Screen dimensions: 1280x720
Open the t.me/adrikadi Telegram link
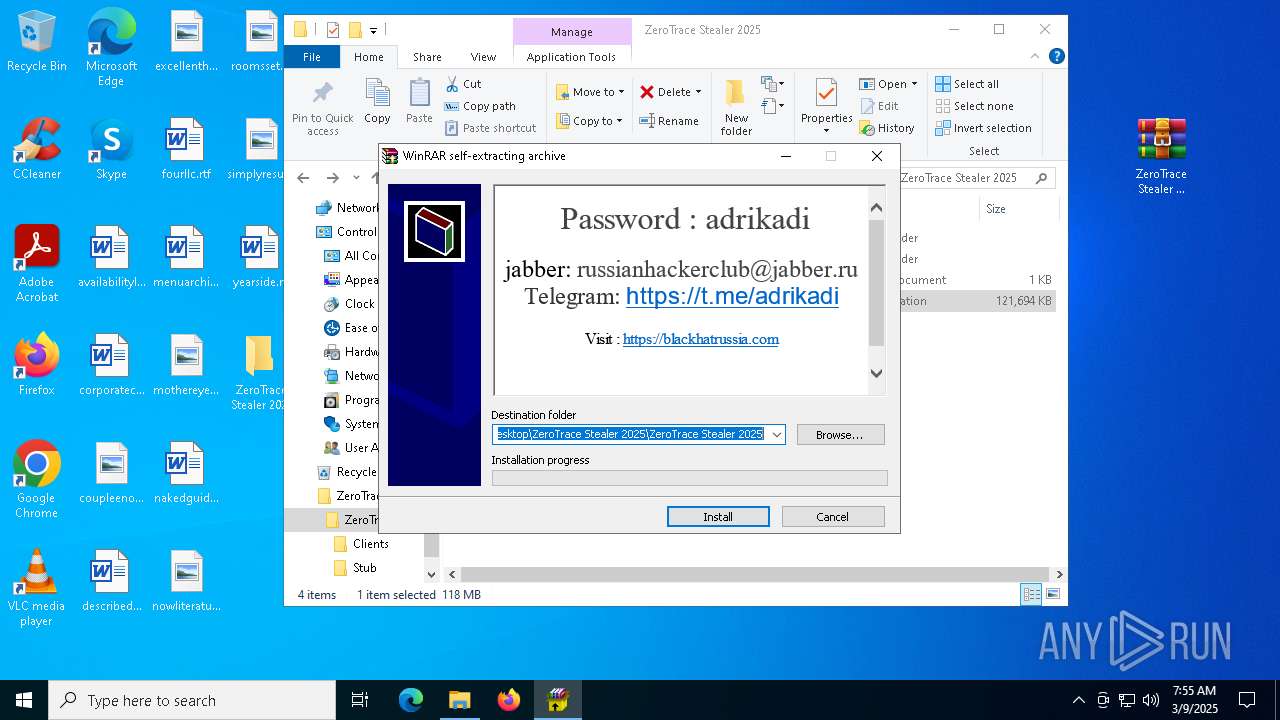coord(732,297)
